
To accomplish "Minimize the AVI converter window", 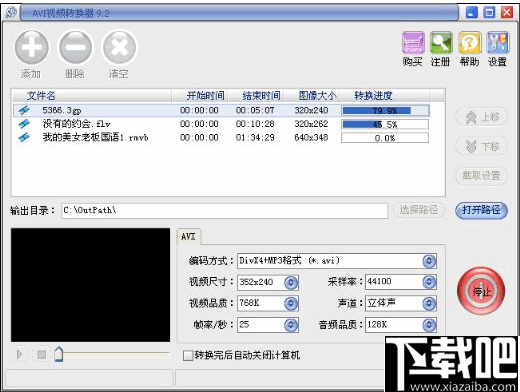I will pos(472,13).
